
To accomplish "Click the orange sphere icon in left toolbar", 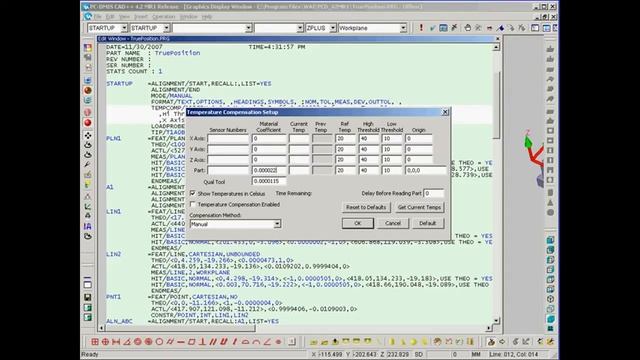I will click(x=87, y=90).
